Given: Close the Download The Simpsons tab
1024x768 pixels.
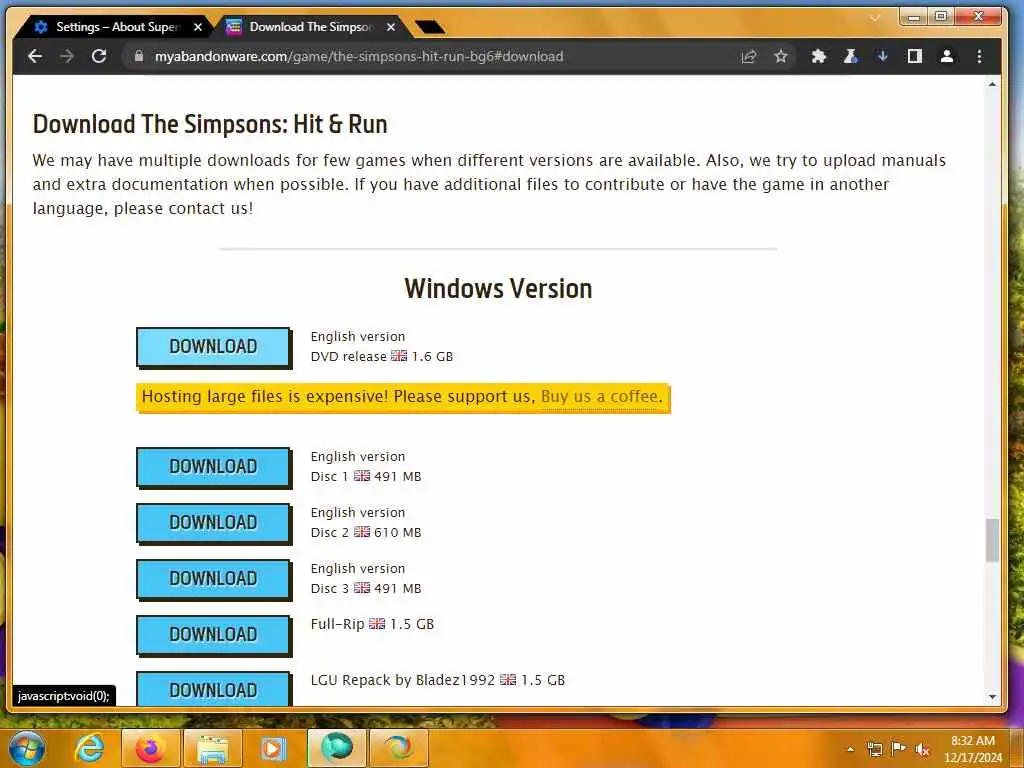Looking at the screenshot, I should tap(391, 27).
